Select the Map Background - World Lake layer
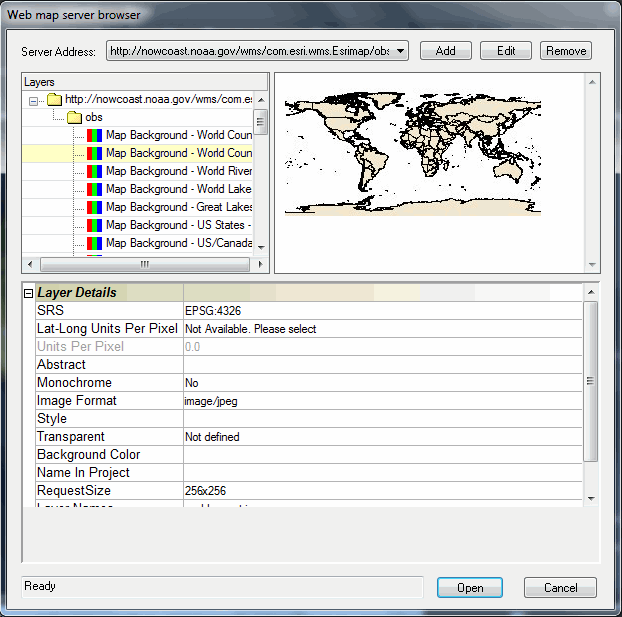This screenshot has height=617, width=622. pos(179,189)
